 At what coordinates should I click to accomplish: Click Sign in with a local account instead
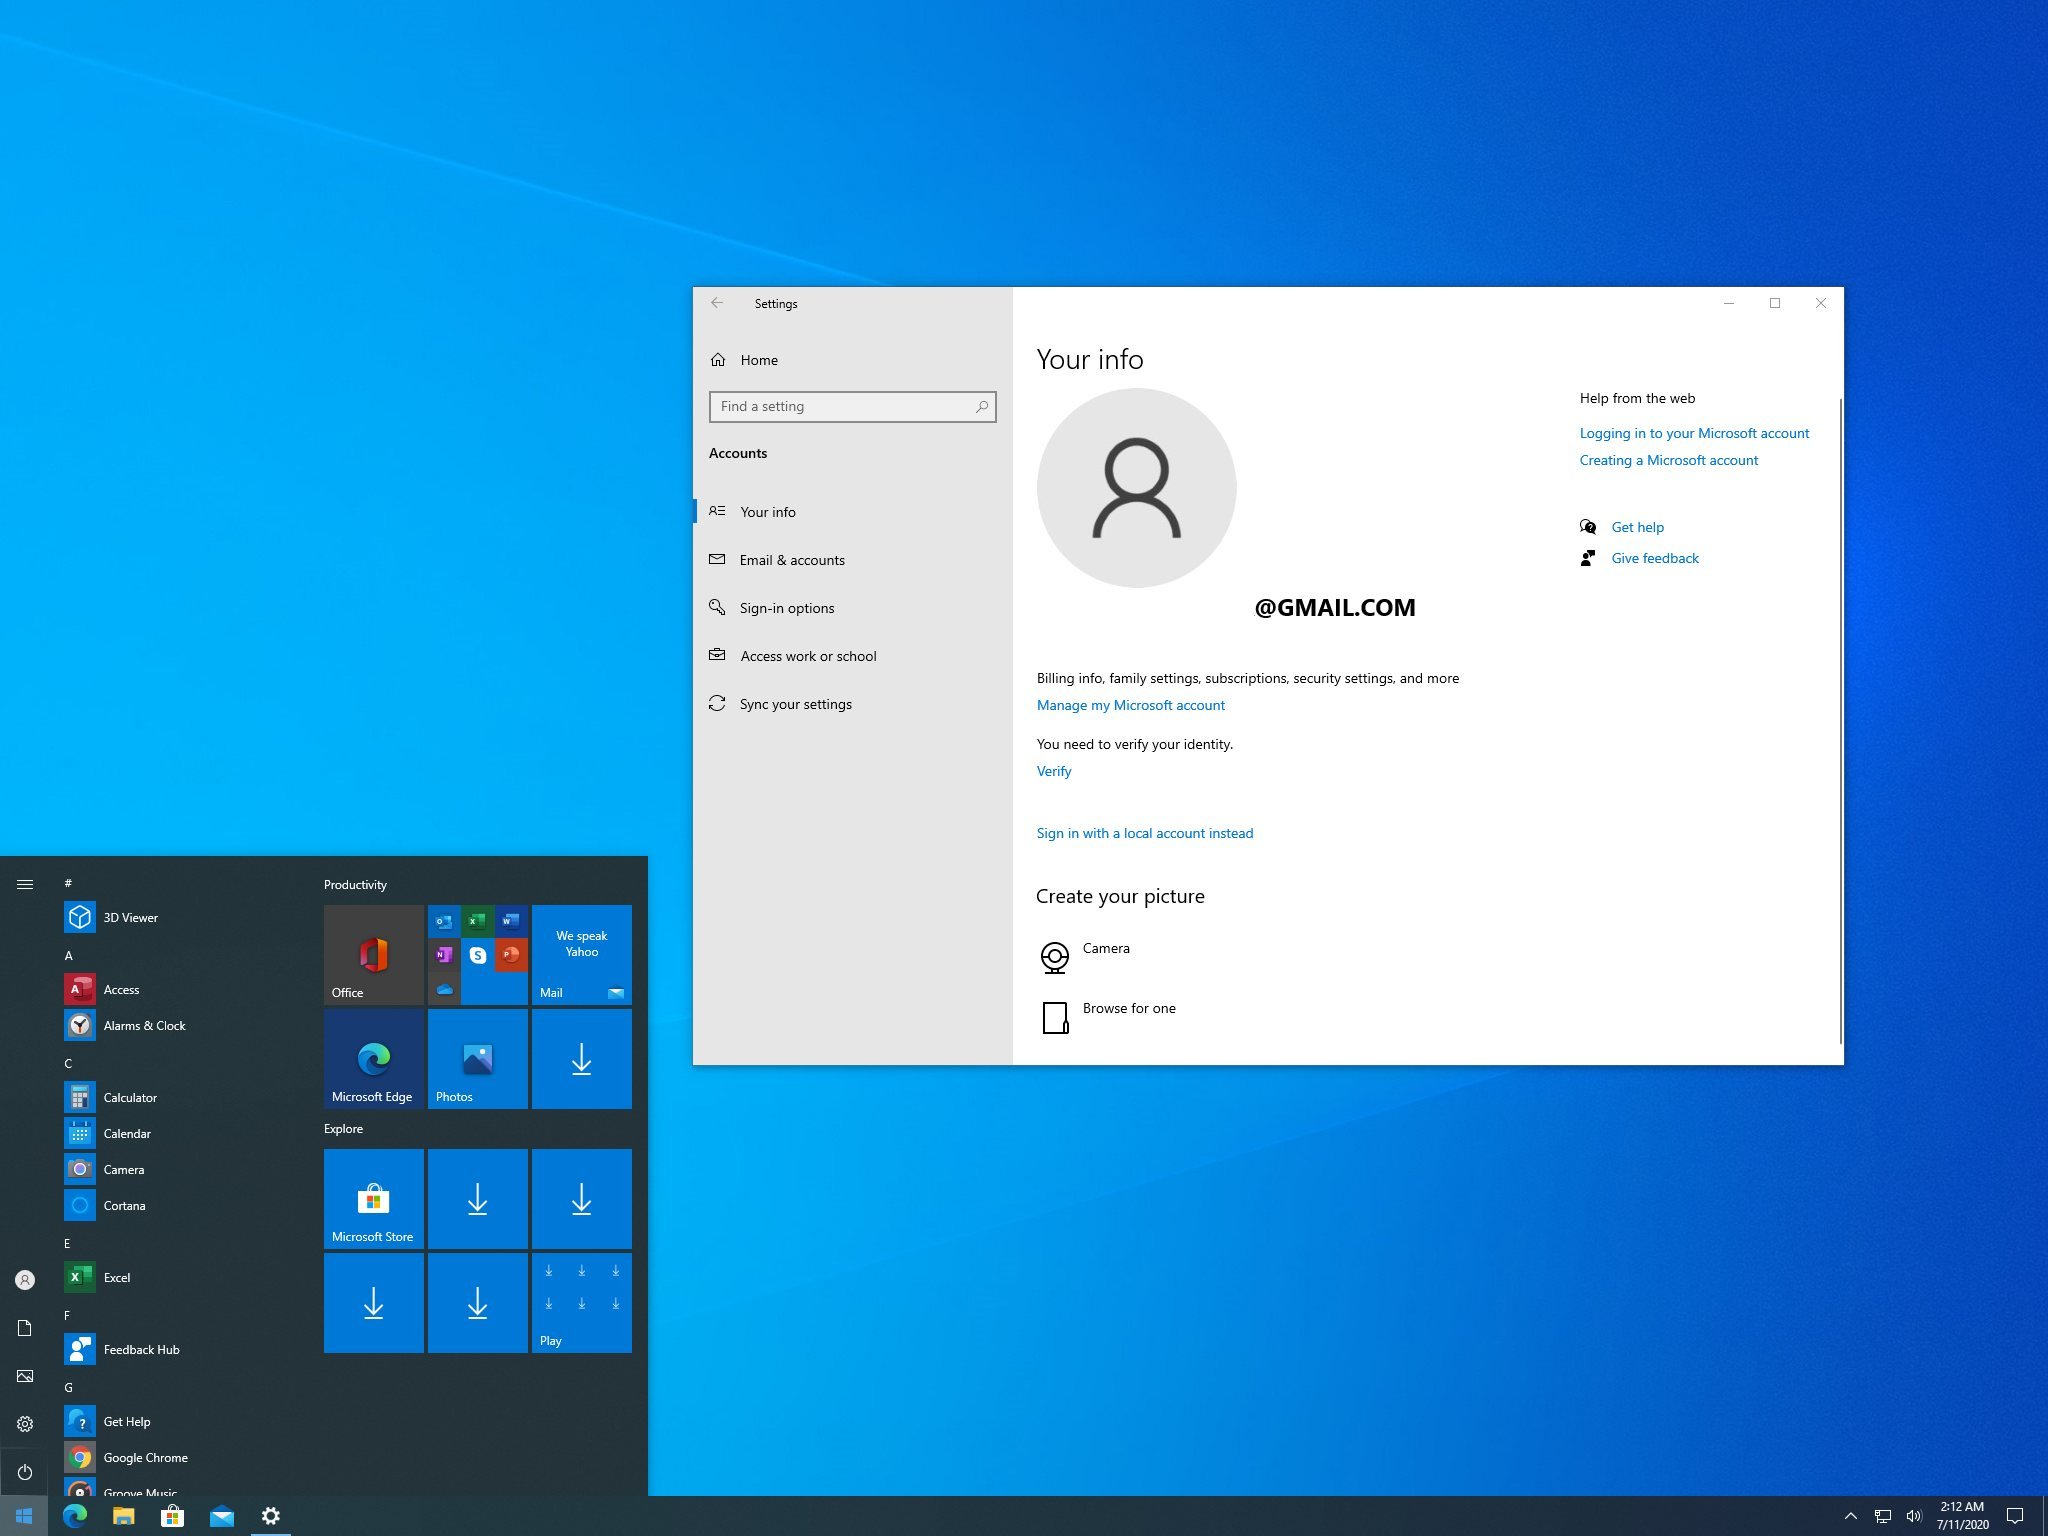point(1145,833)
